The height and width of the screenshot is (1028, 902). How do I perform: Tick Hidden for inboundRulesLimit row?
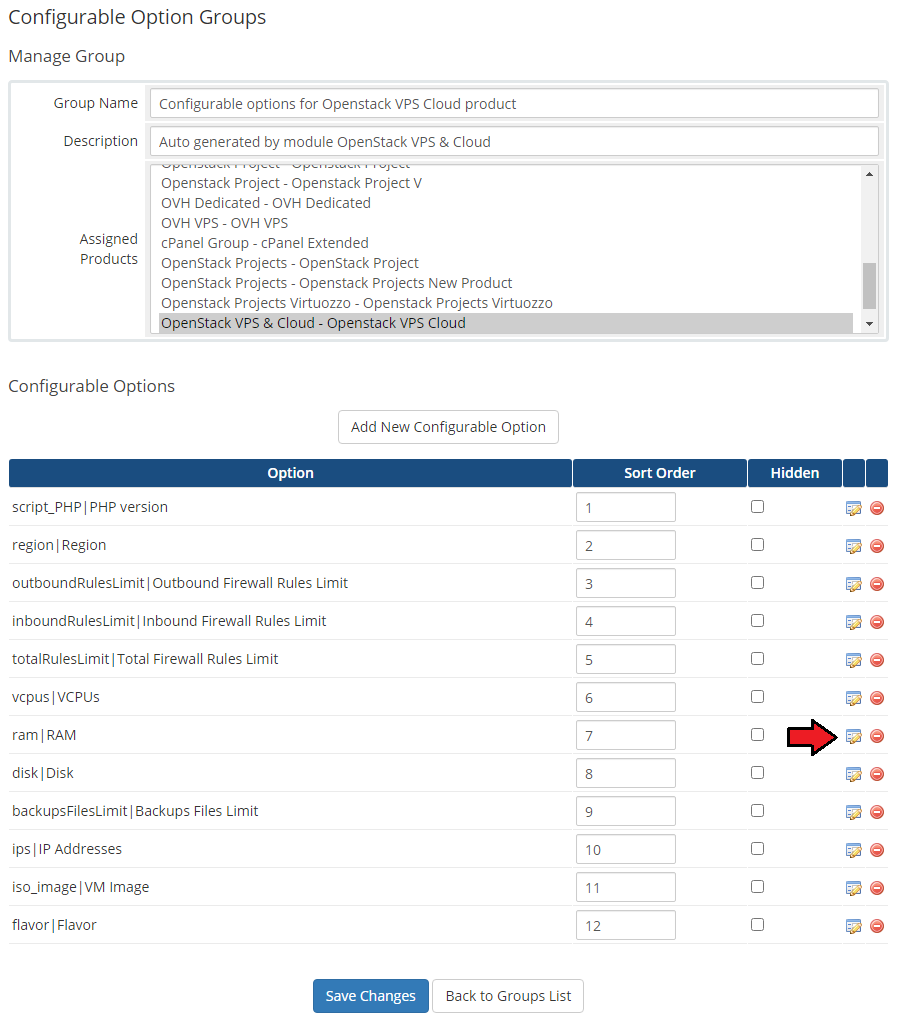(757, 621)
